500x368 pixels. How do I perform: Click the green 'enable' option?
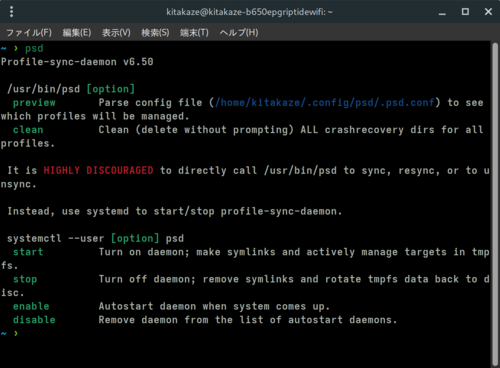[31, 306]
